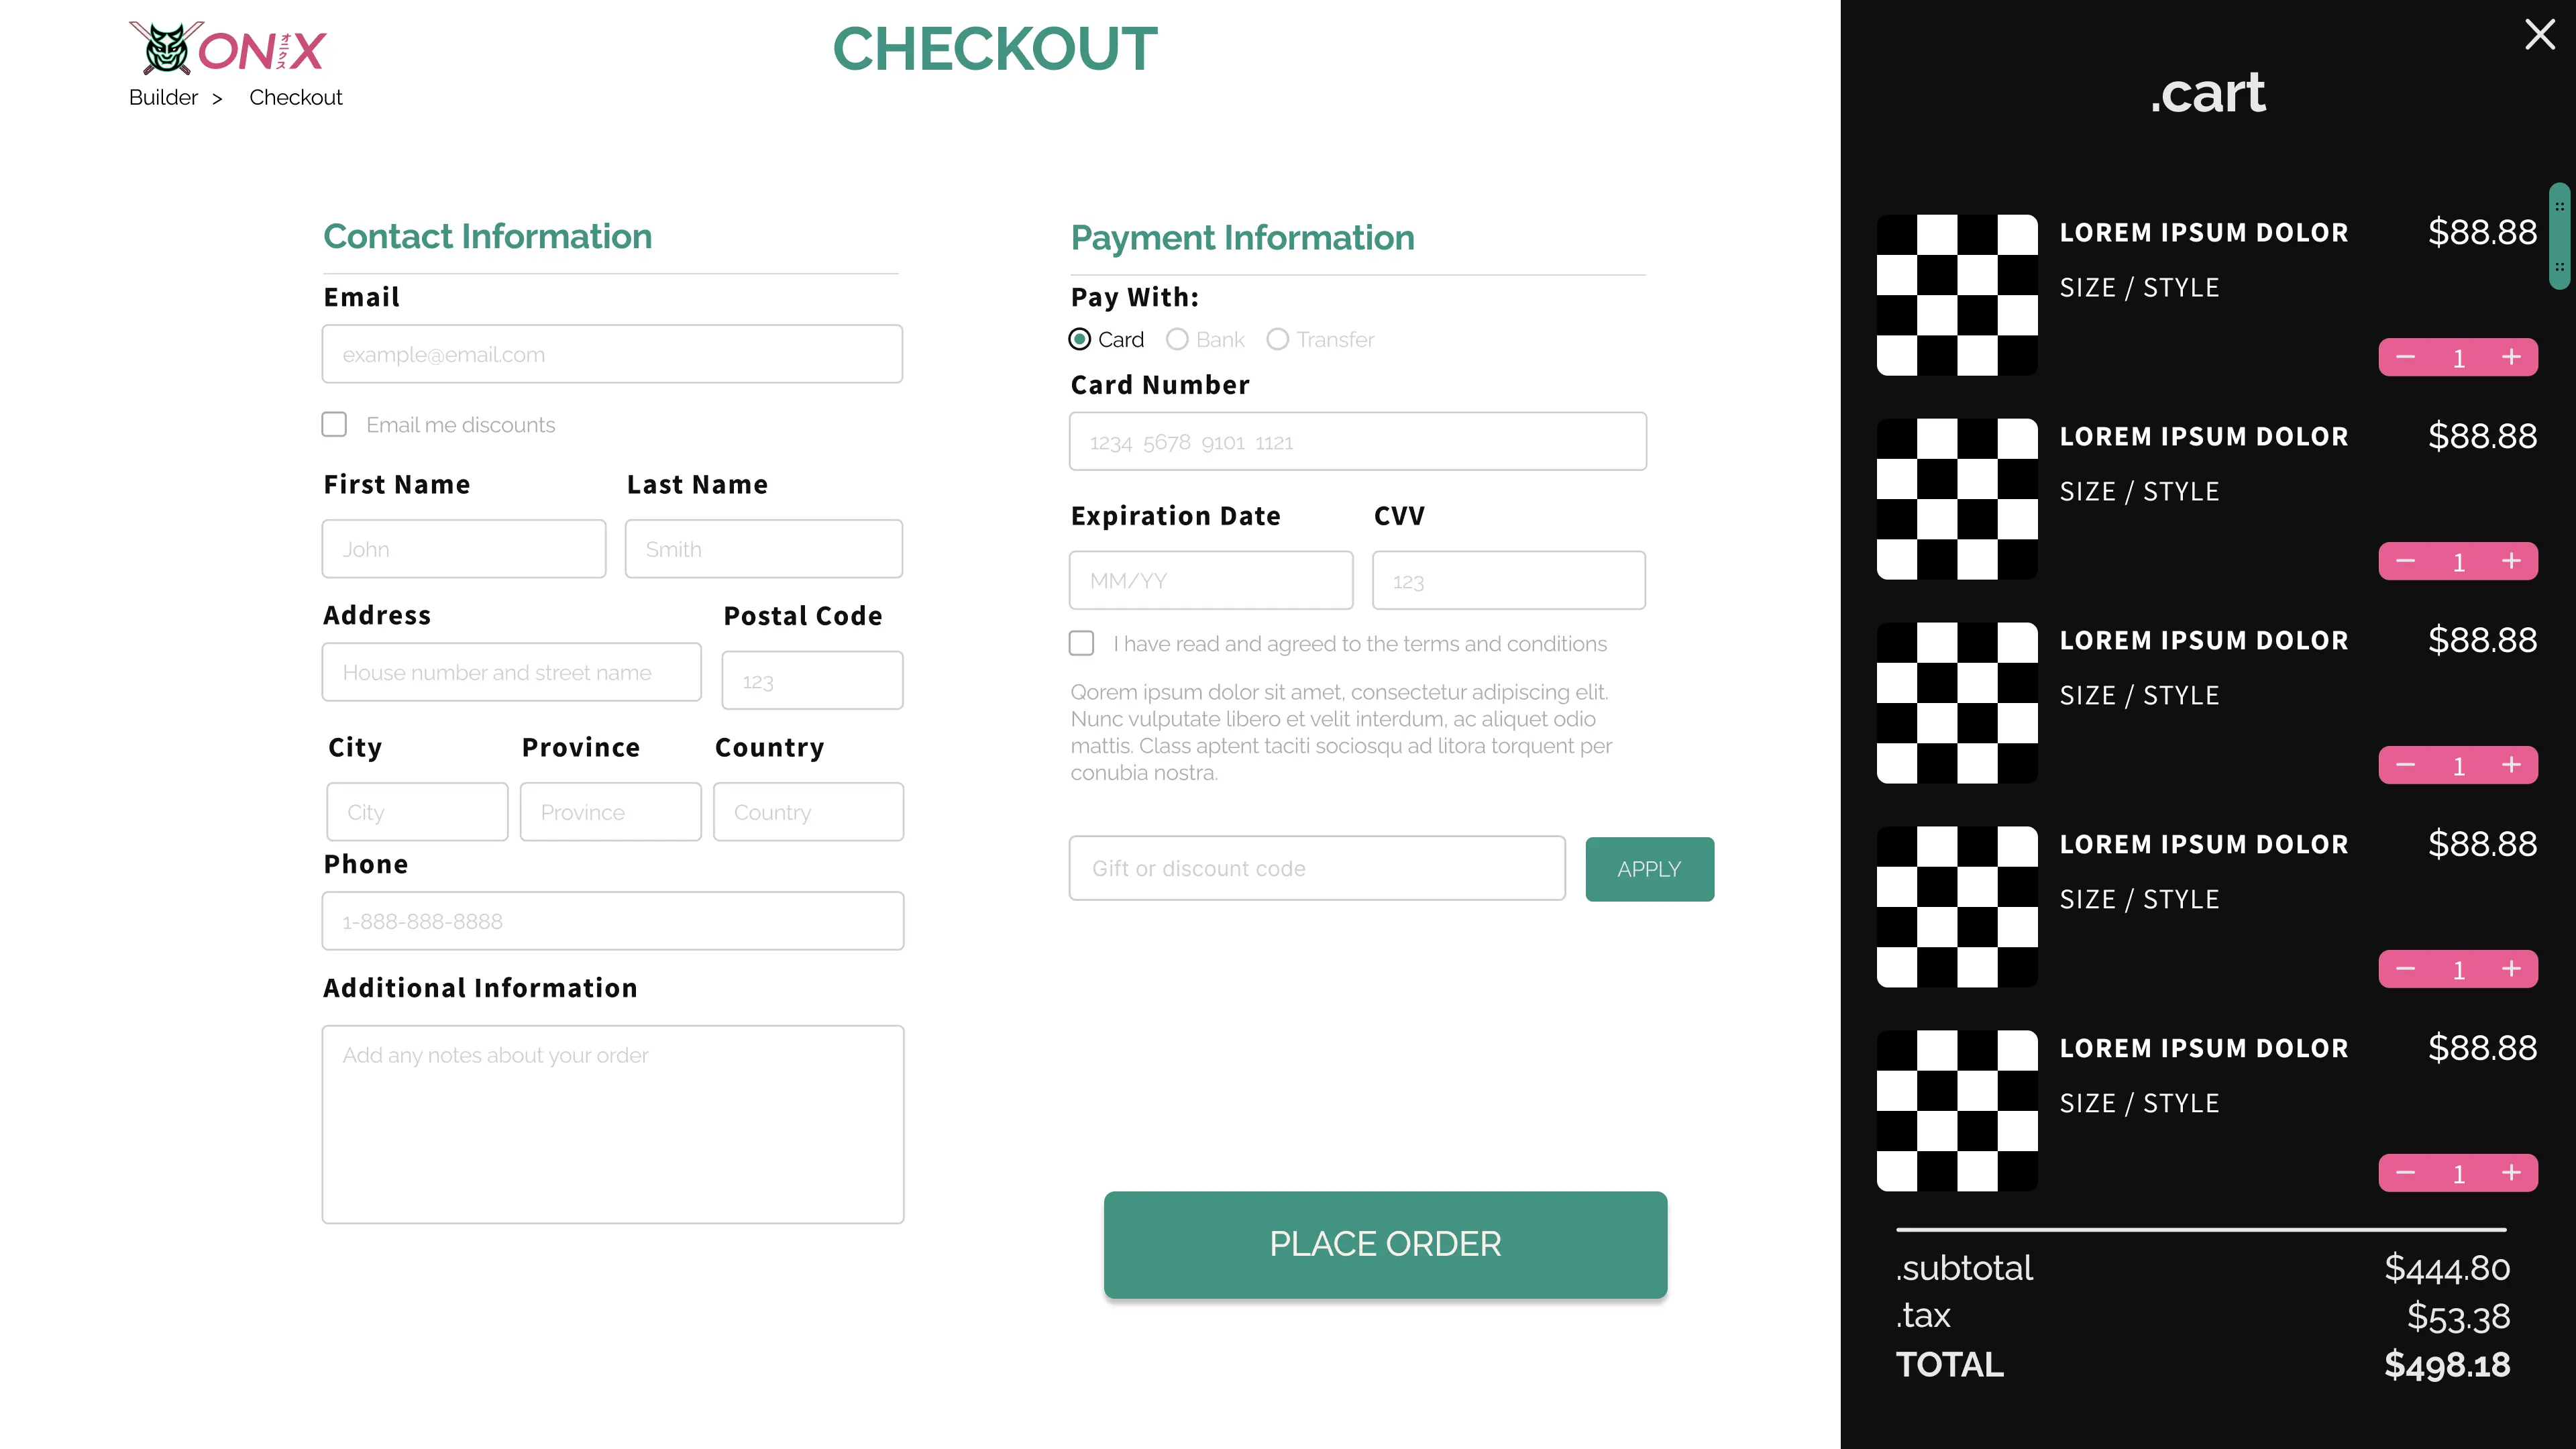Click the PLACE ORDER button
This screenshot has width=2576, height=1449.
pos(1385,1244)
